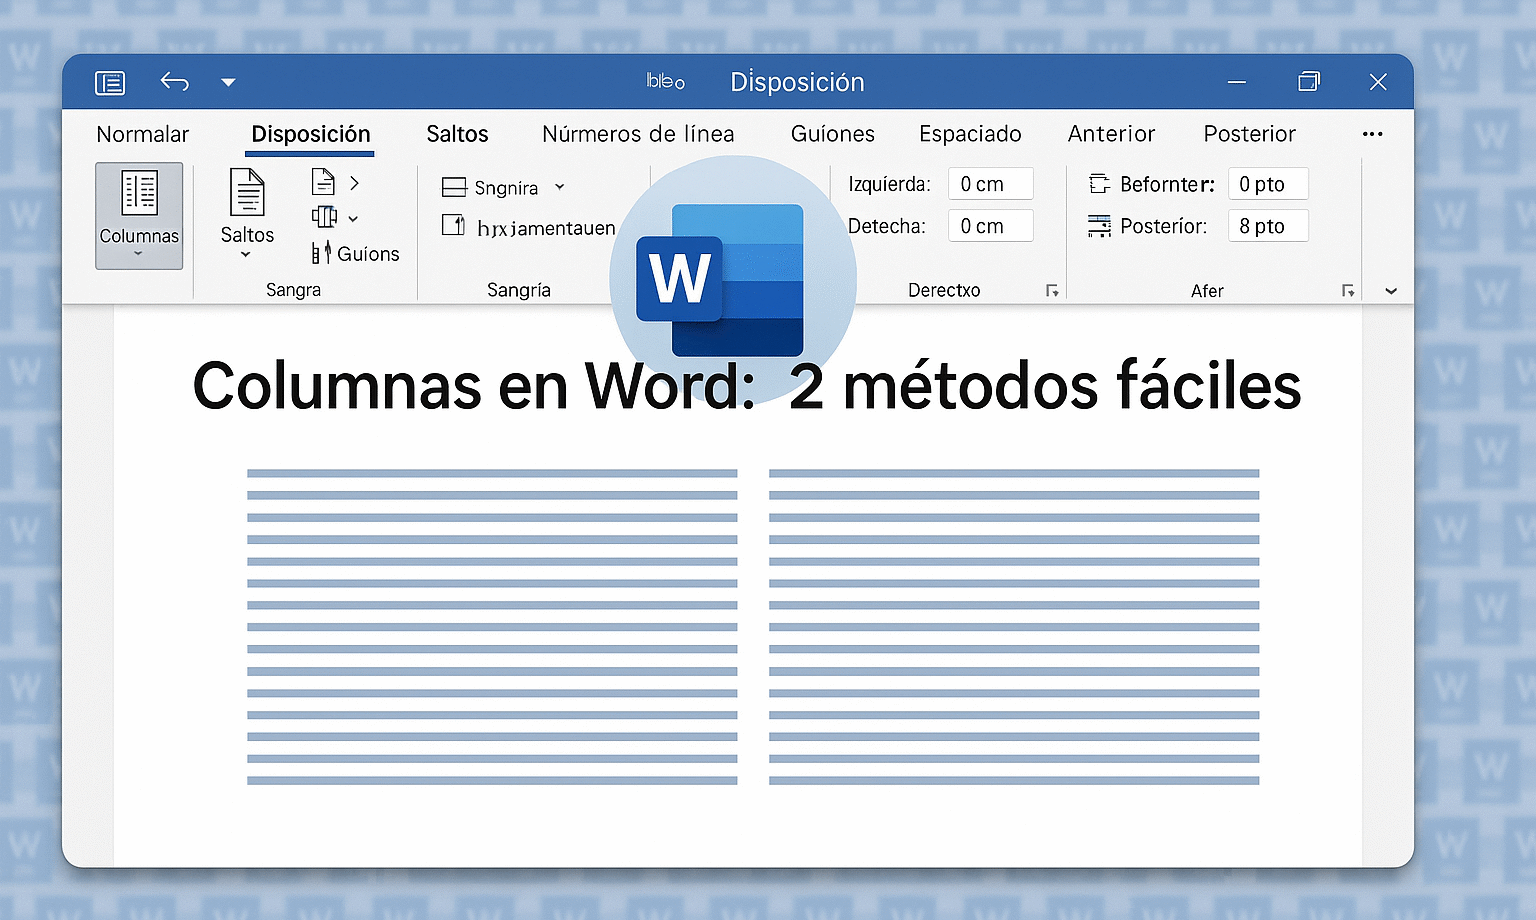
Task: Click the Posteríor spacing icon
Action: [1100, 226]
